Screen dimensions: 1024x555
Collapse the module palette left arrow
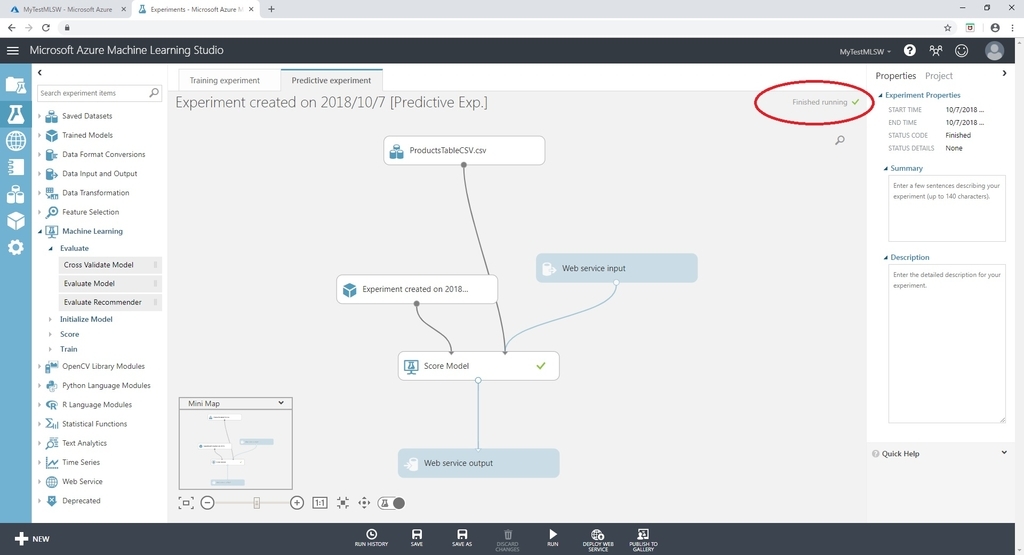(x=40, y=72)
